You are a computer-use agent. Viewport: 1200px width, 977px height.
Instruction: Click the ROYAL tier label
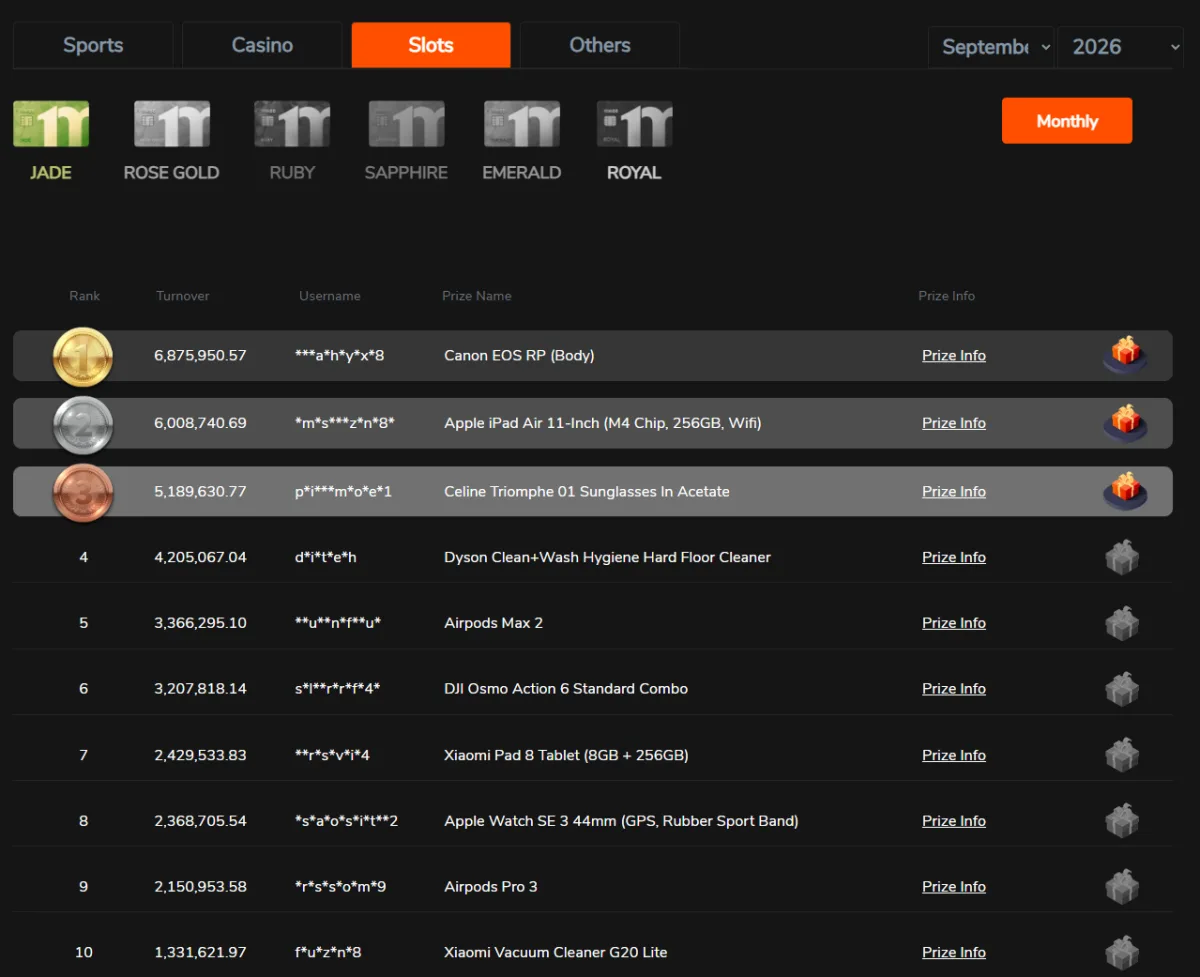(x=634, y=173)
